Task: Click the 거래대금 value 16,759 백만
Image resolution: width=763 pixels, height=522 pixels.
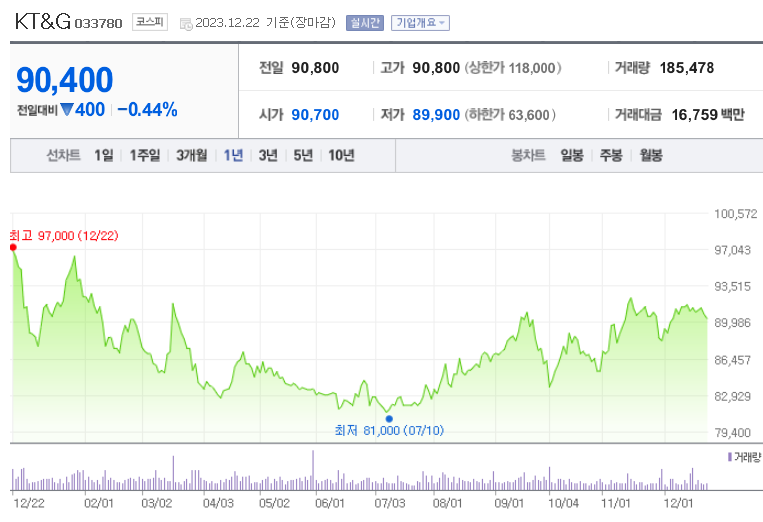Action: click(x=708, y=115)
